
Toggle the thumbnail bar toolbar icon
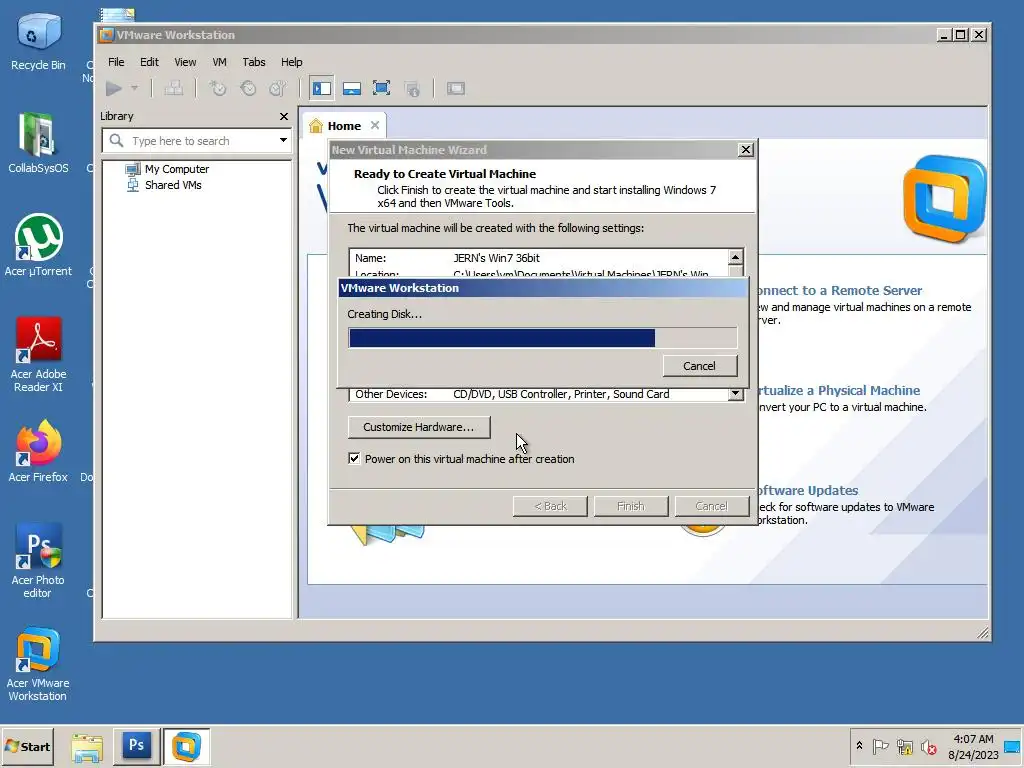(x=352, y=88)
